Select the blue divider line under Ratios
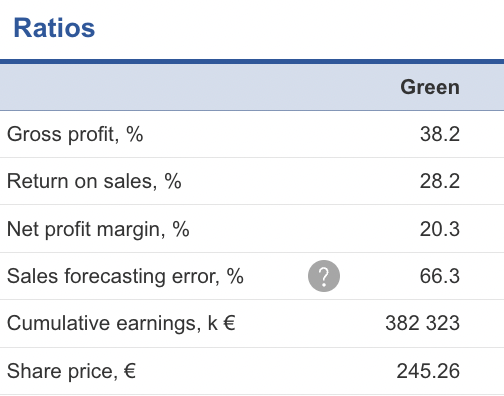Screen dimensions: 504x396 pyautogui.click(x=252, y=62)
